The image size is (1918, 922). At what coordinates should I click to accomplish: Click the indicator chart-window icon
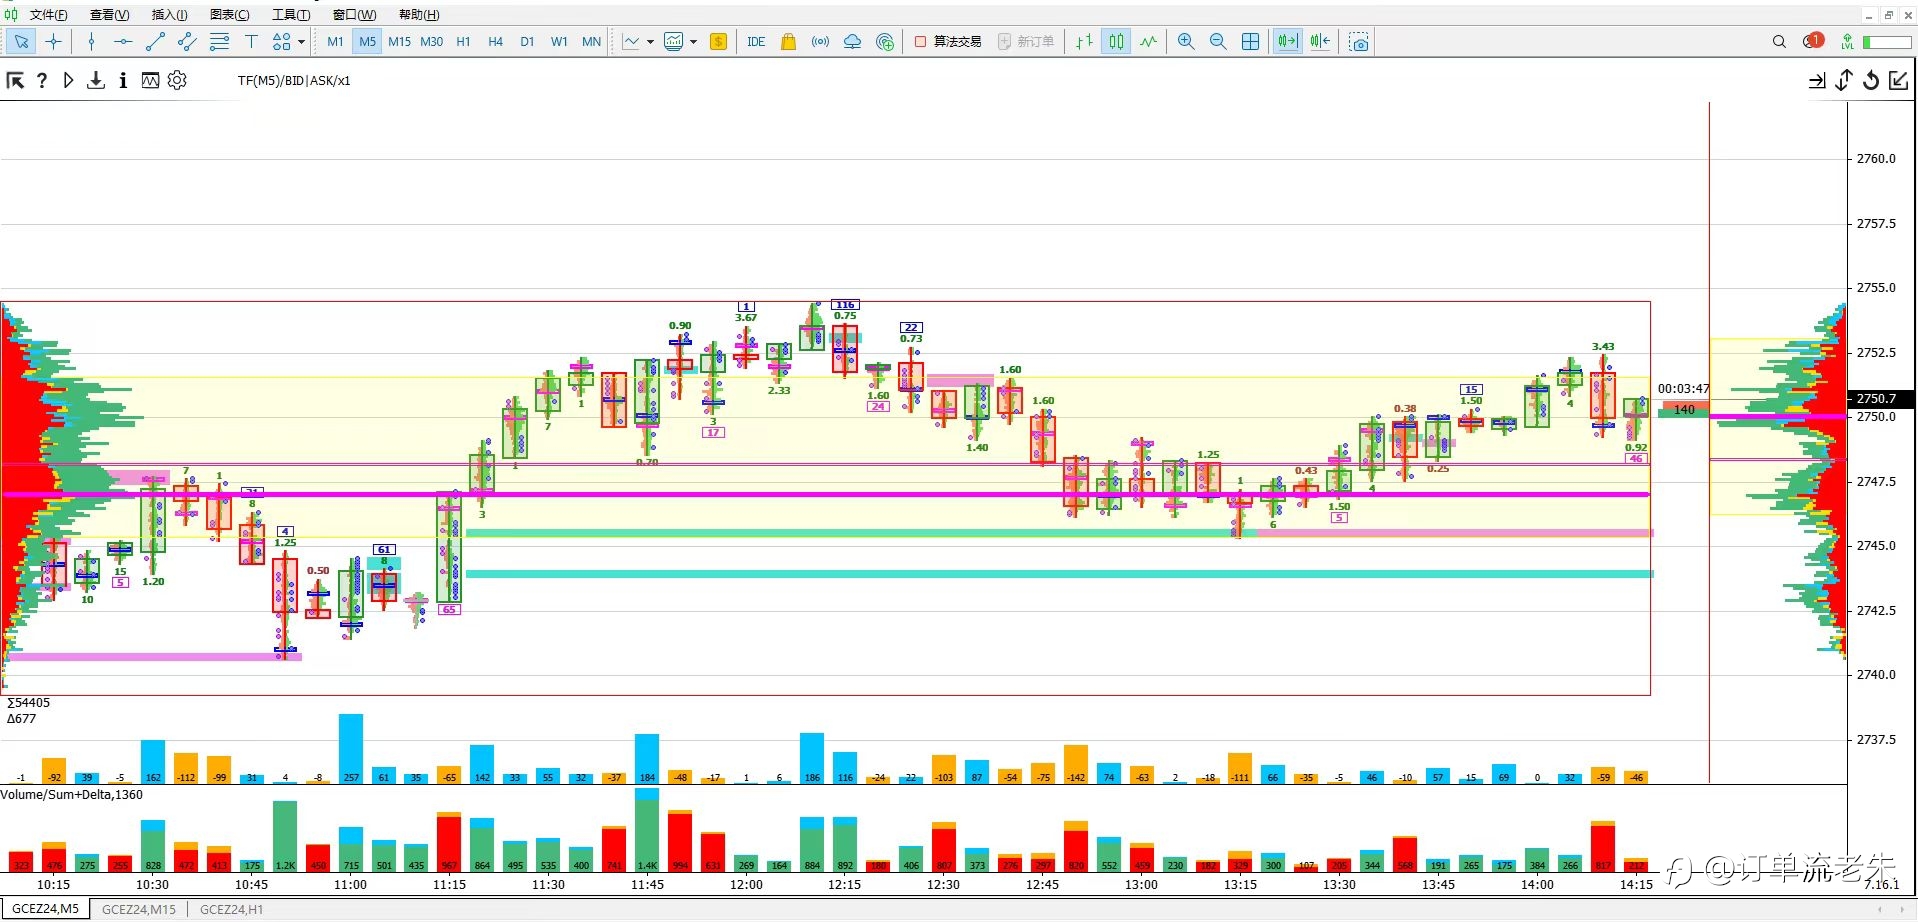[150, 81]
